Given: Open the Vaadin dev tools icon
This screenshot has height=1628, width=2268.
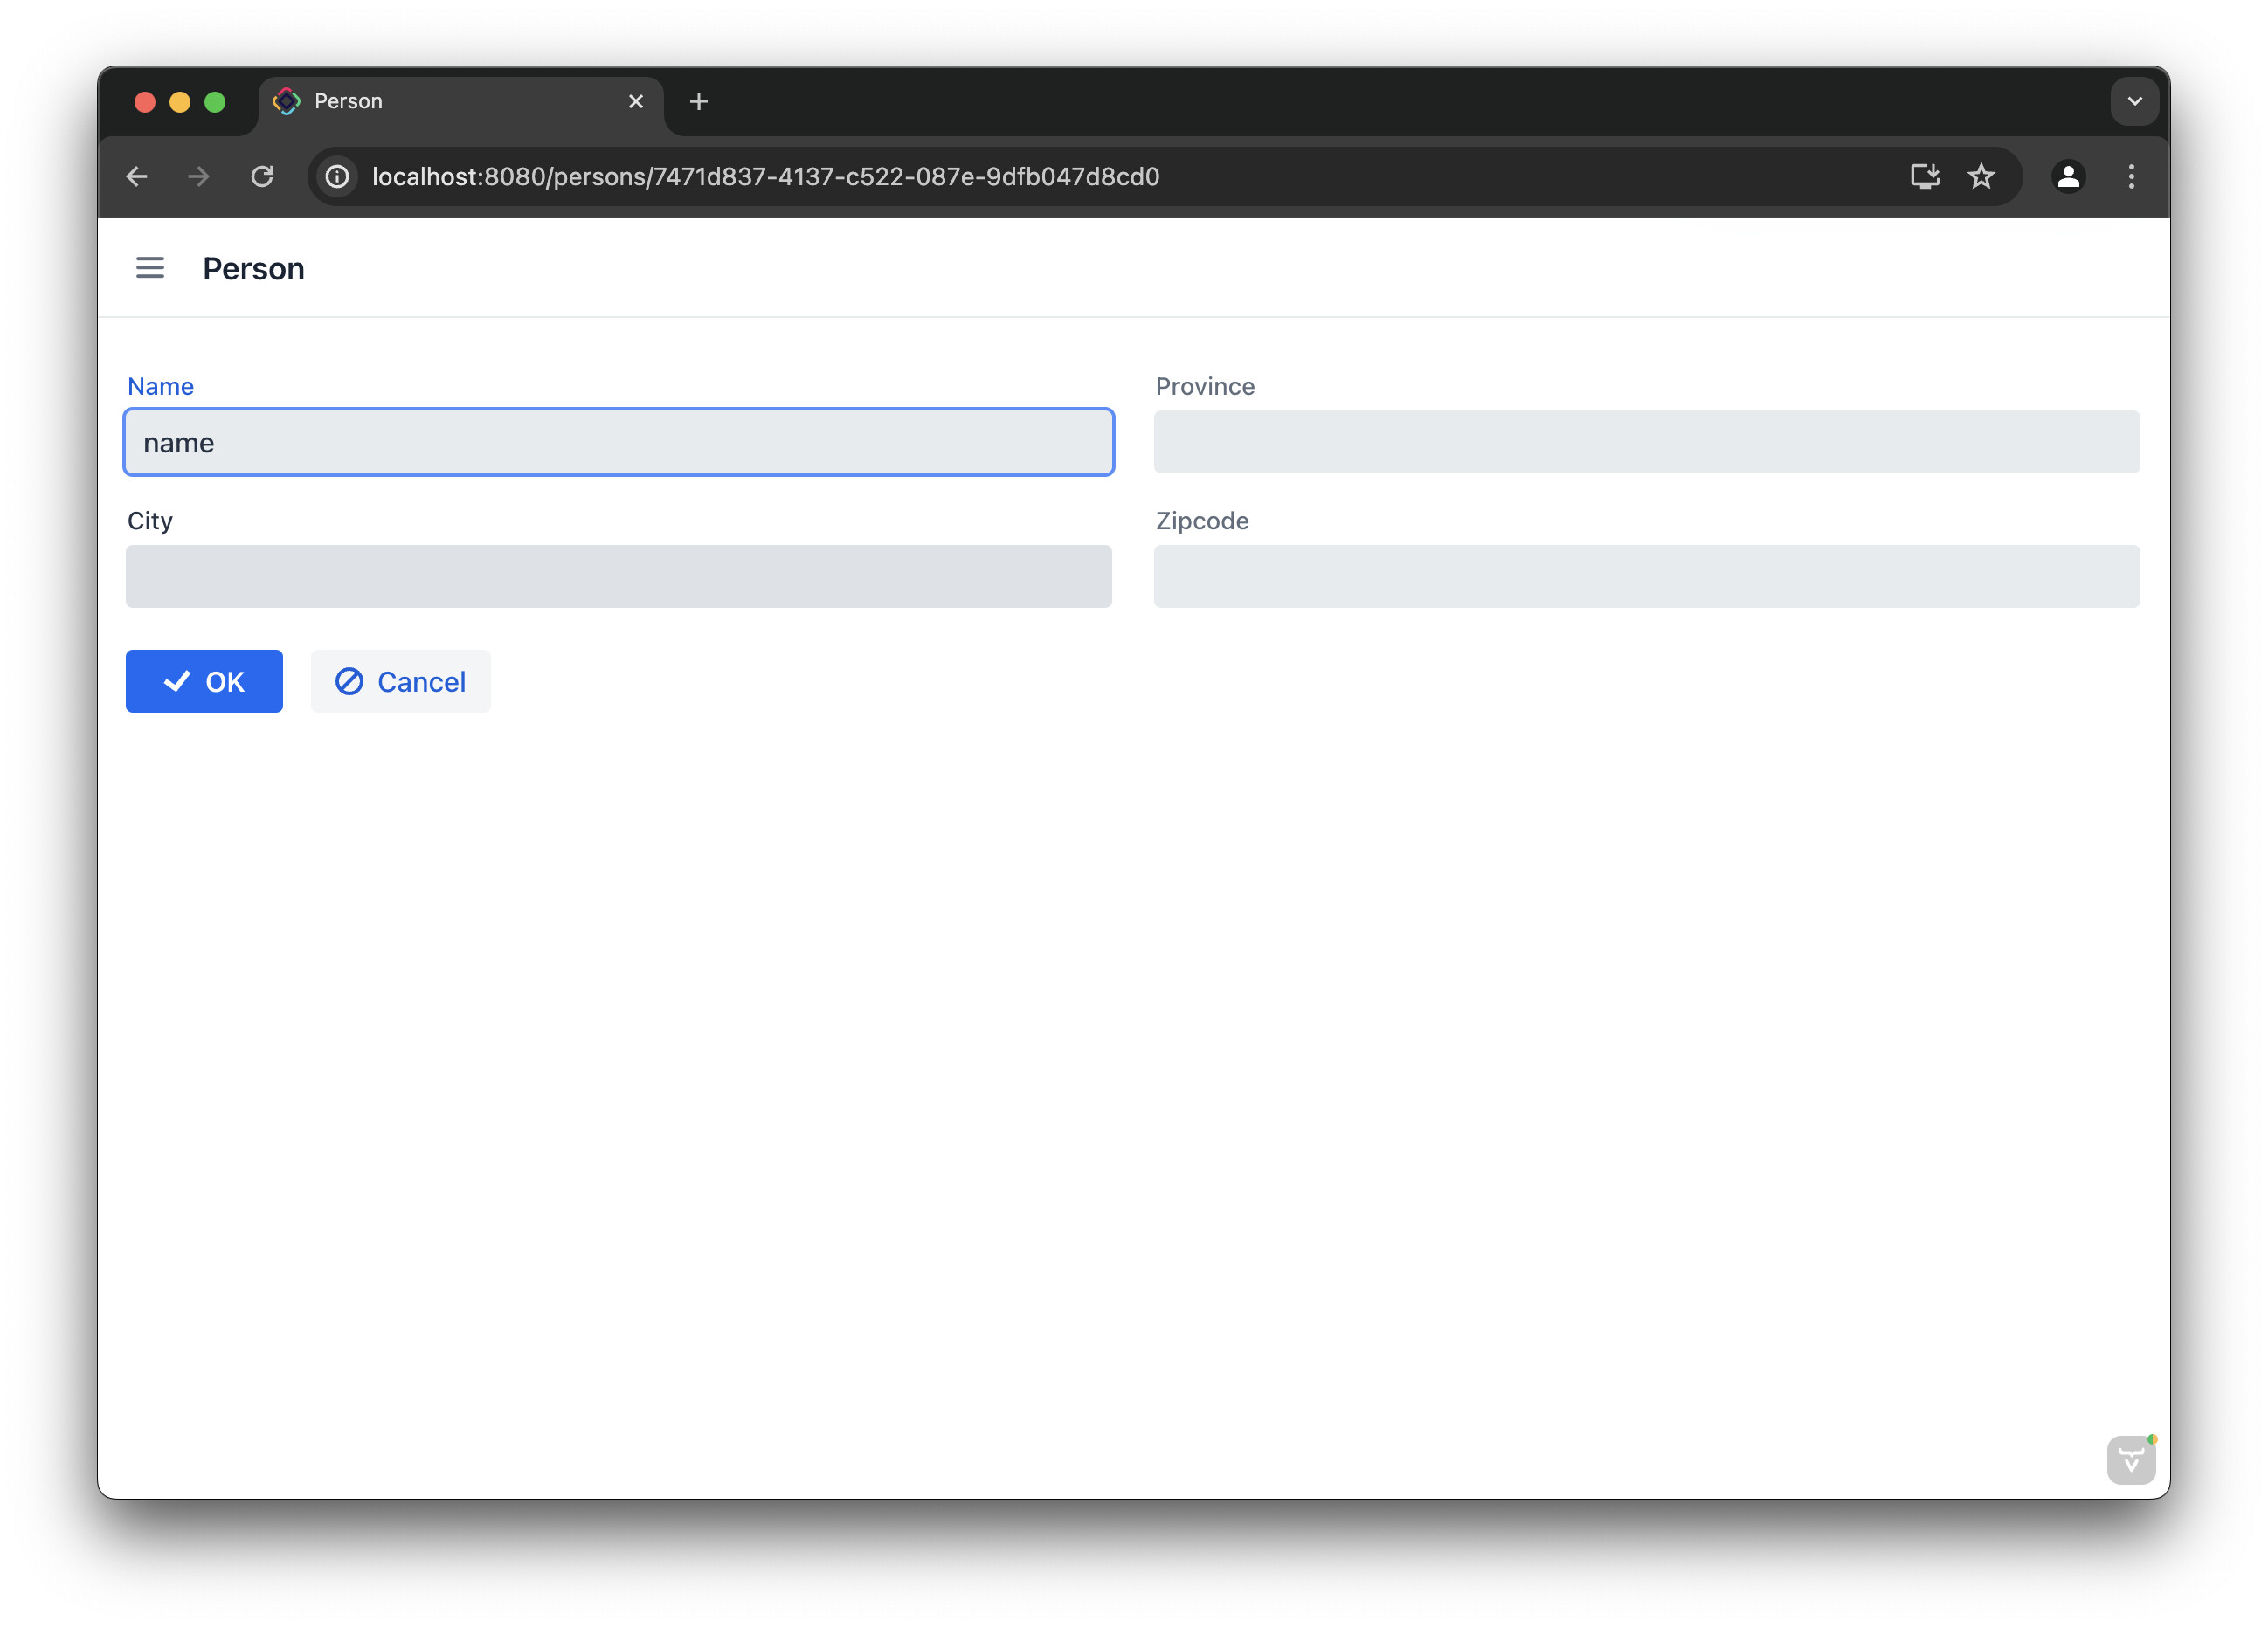Looking at the screenshot, I should click(2131, 1459).
